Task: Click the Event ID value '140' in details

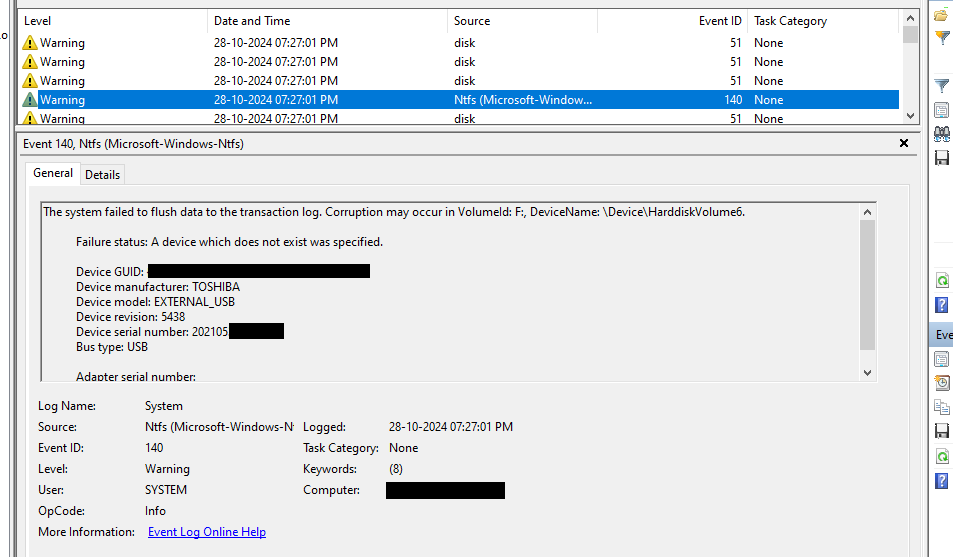Action: (x=154, y=448)
